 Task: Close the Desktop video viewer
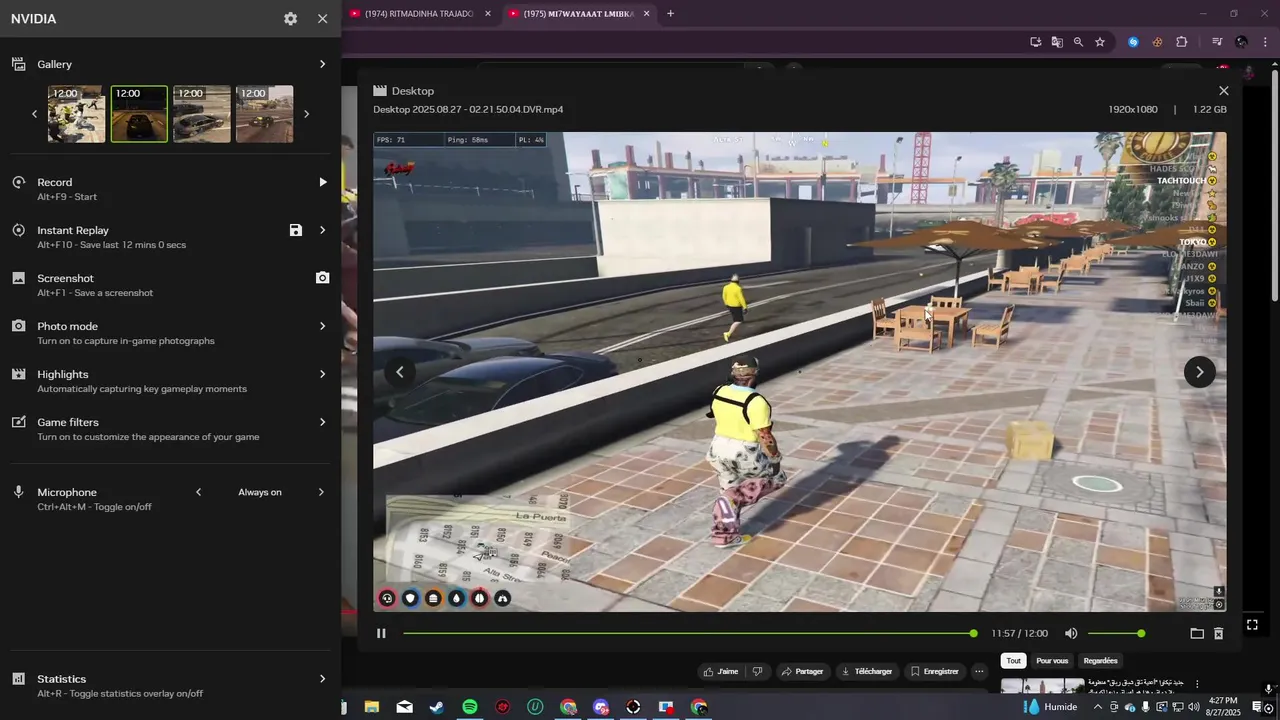click(x=1223, y=90)
